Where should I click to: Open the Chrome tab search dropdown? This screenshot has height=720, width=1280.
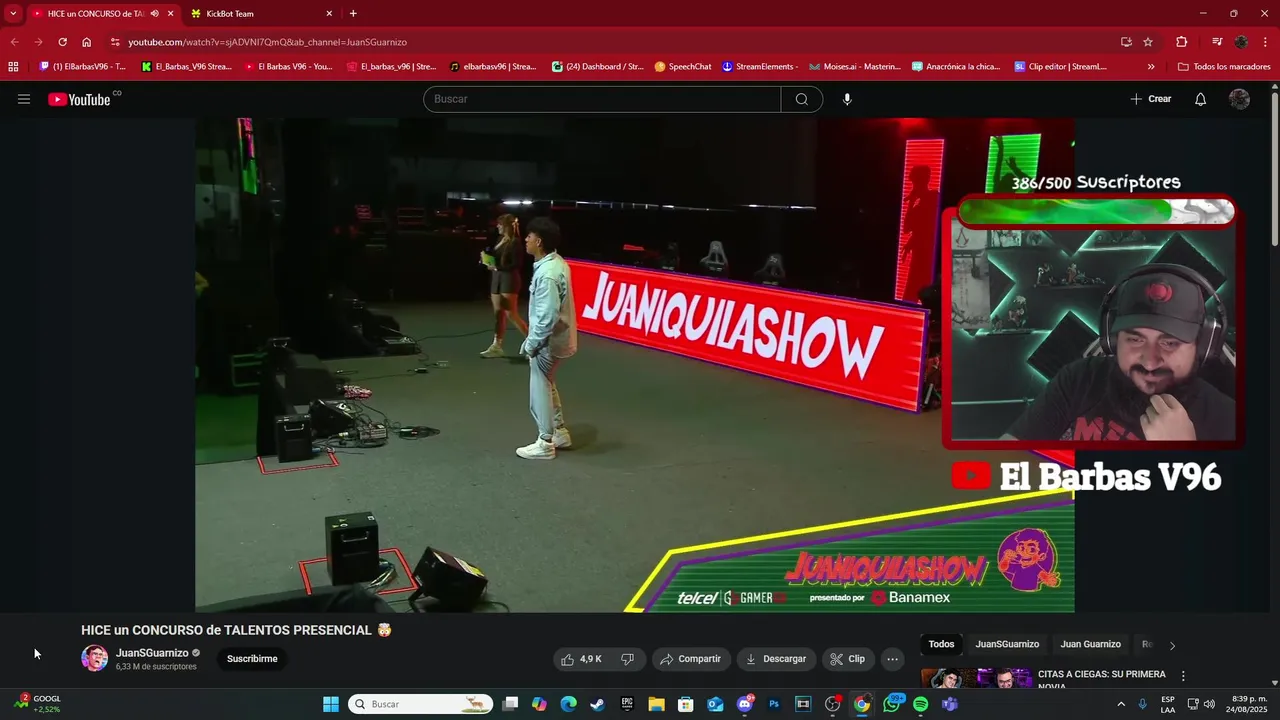pos(13,13)
